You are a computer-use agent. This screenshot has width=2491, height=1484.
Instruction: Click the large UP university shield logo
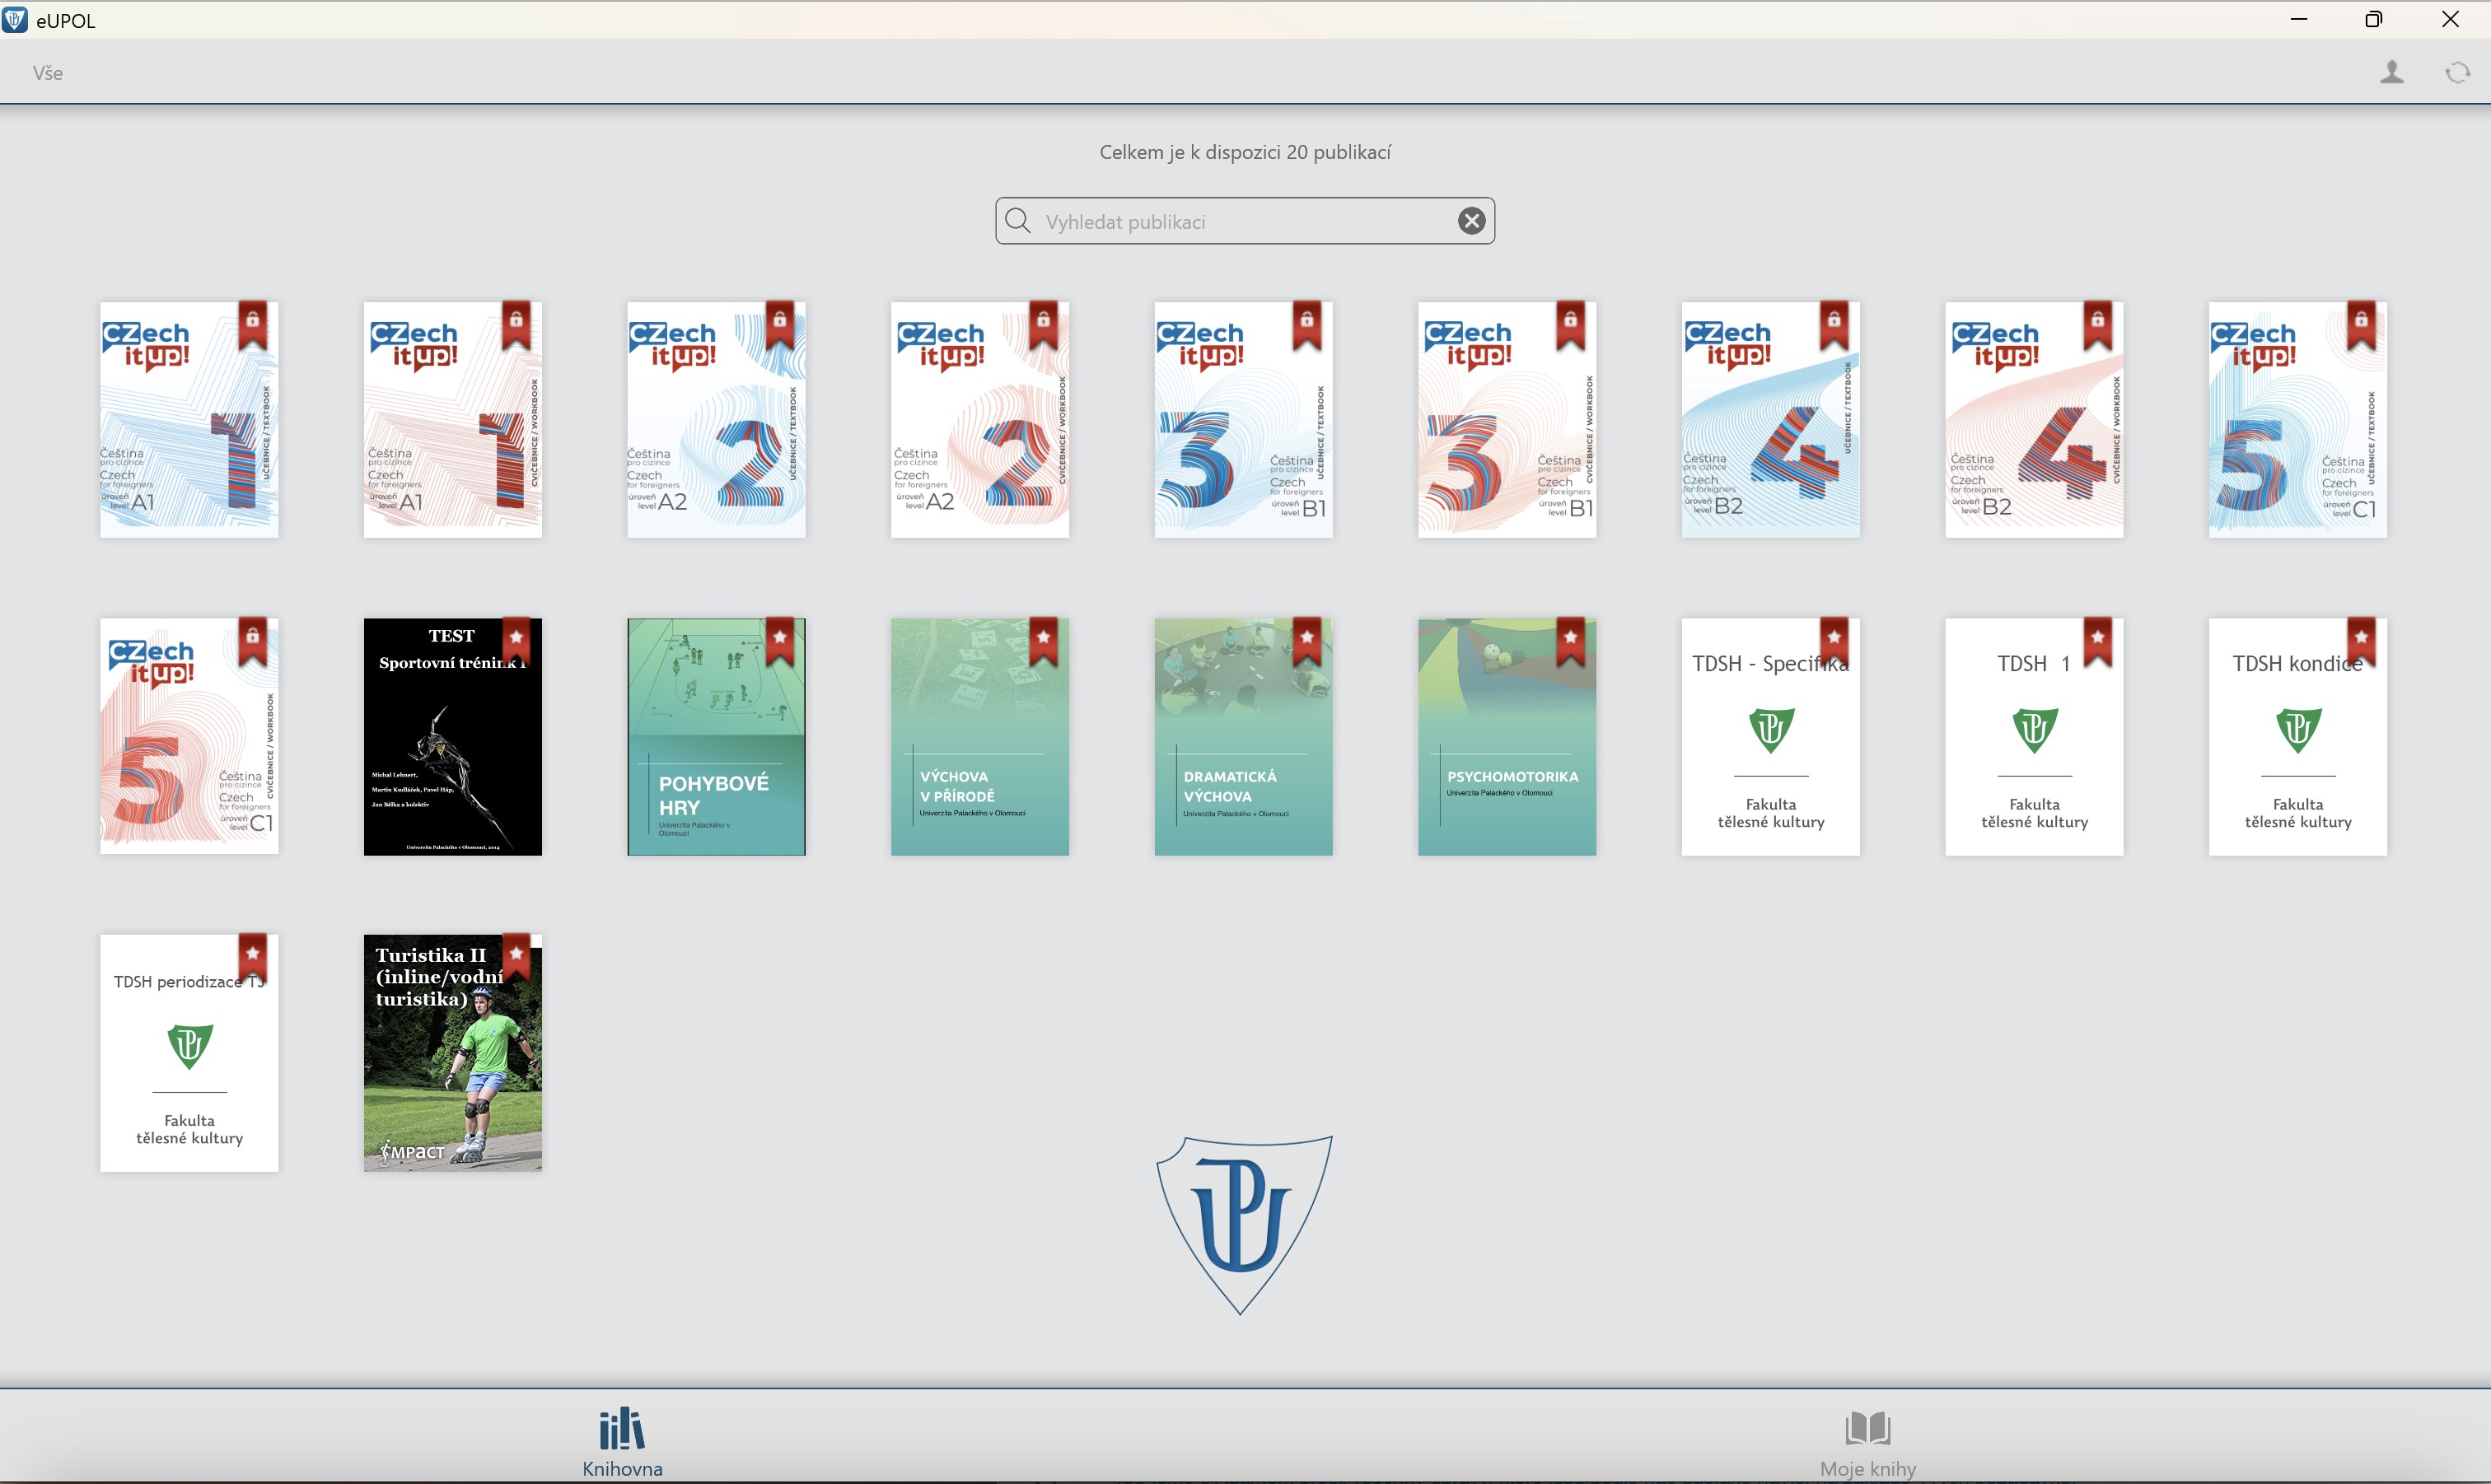[x=1244, y=1224]
